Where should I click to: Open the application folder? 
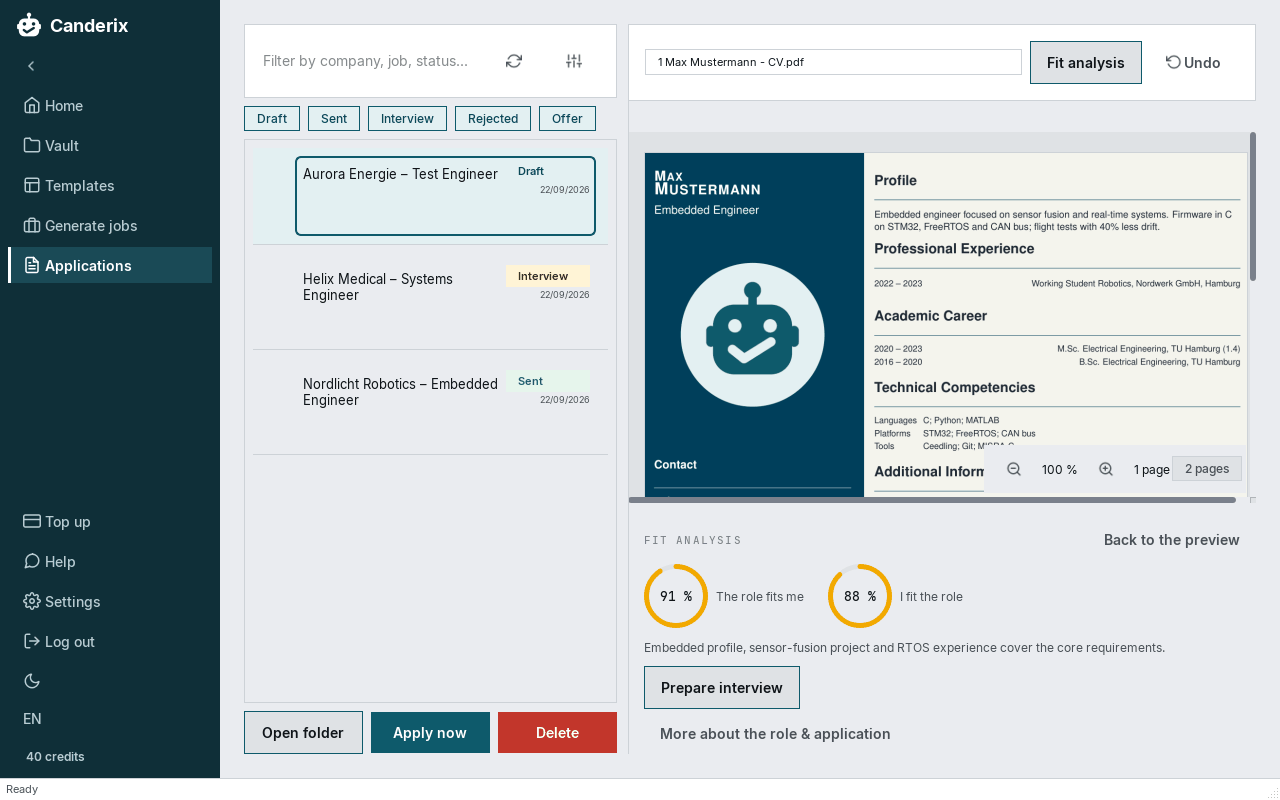303,733
